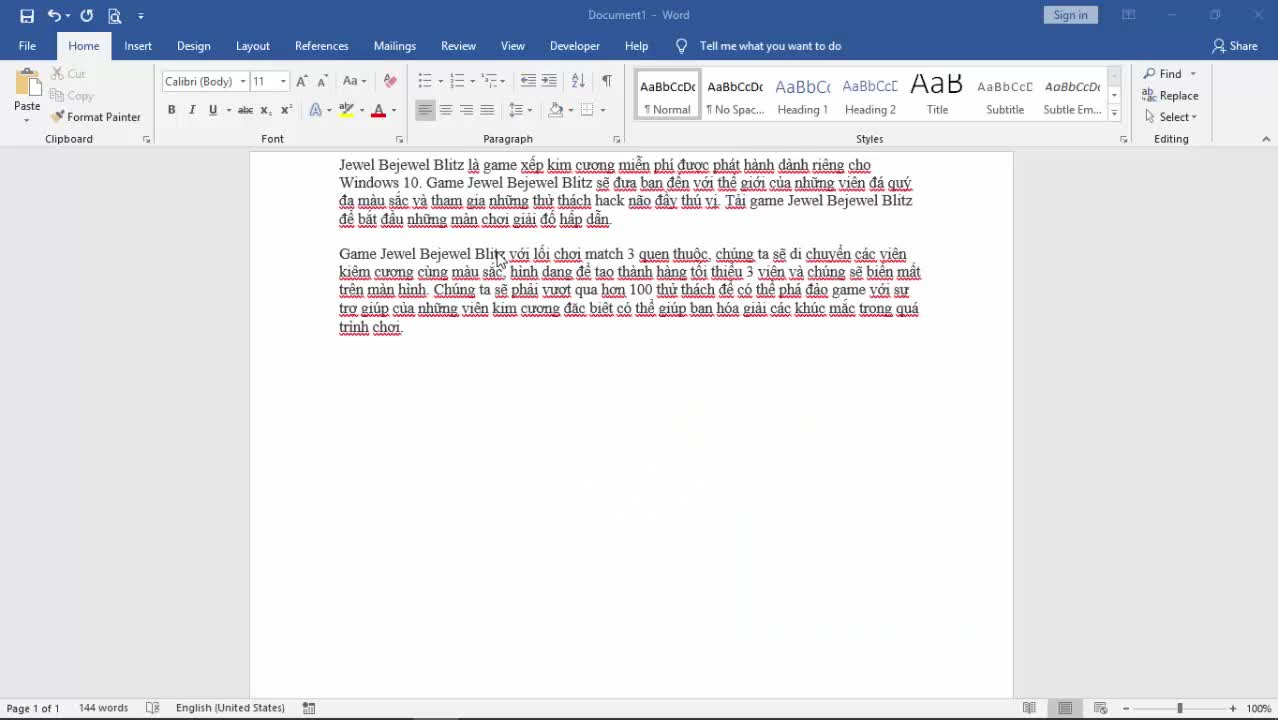
Task: Apply superscript formatting
Action: (x=286, y=110)
